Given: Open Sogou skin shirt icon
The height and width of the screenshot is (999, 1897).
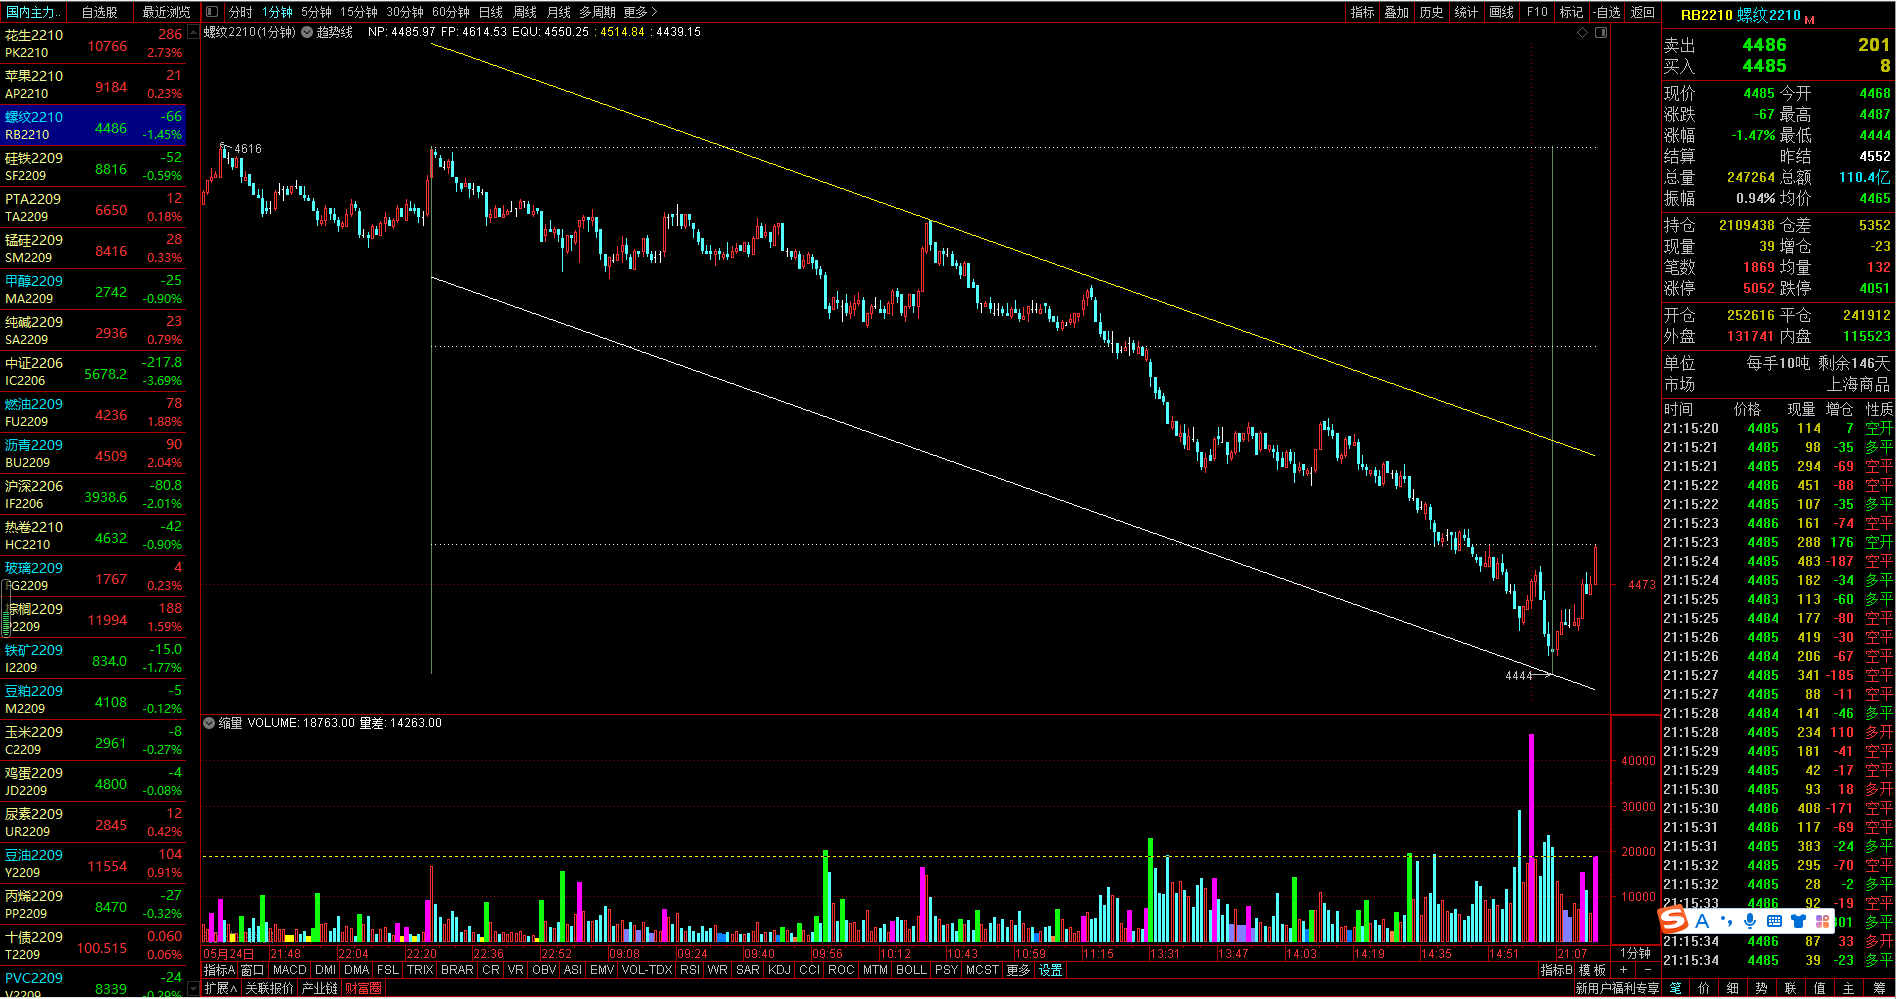Looking at the screenshot, I should 1798,921.
